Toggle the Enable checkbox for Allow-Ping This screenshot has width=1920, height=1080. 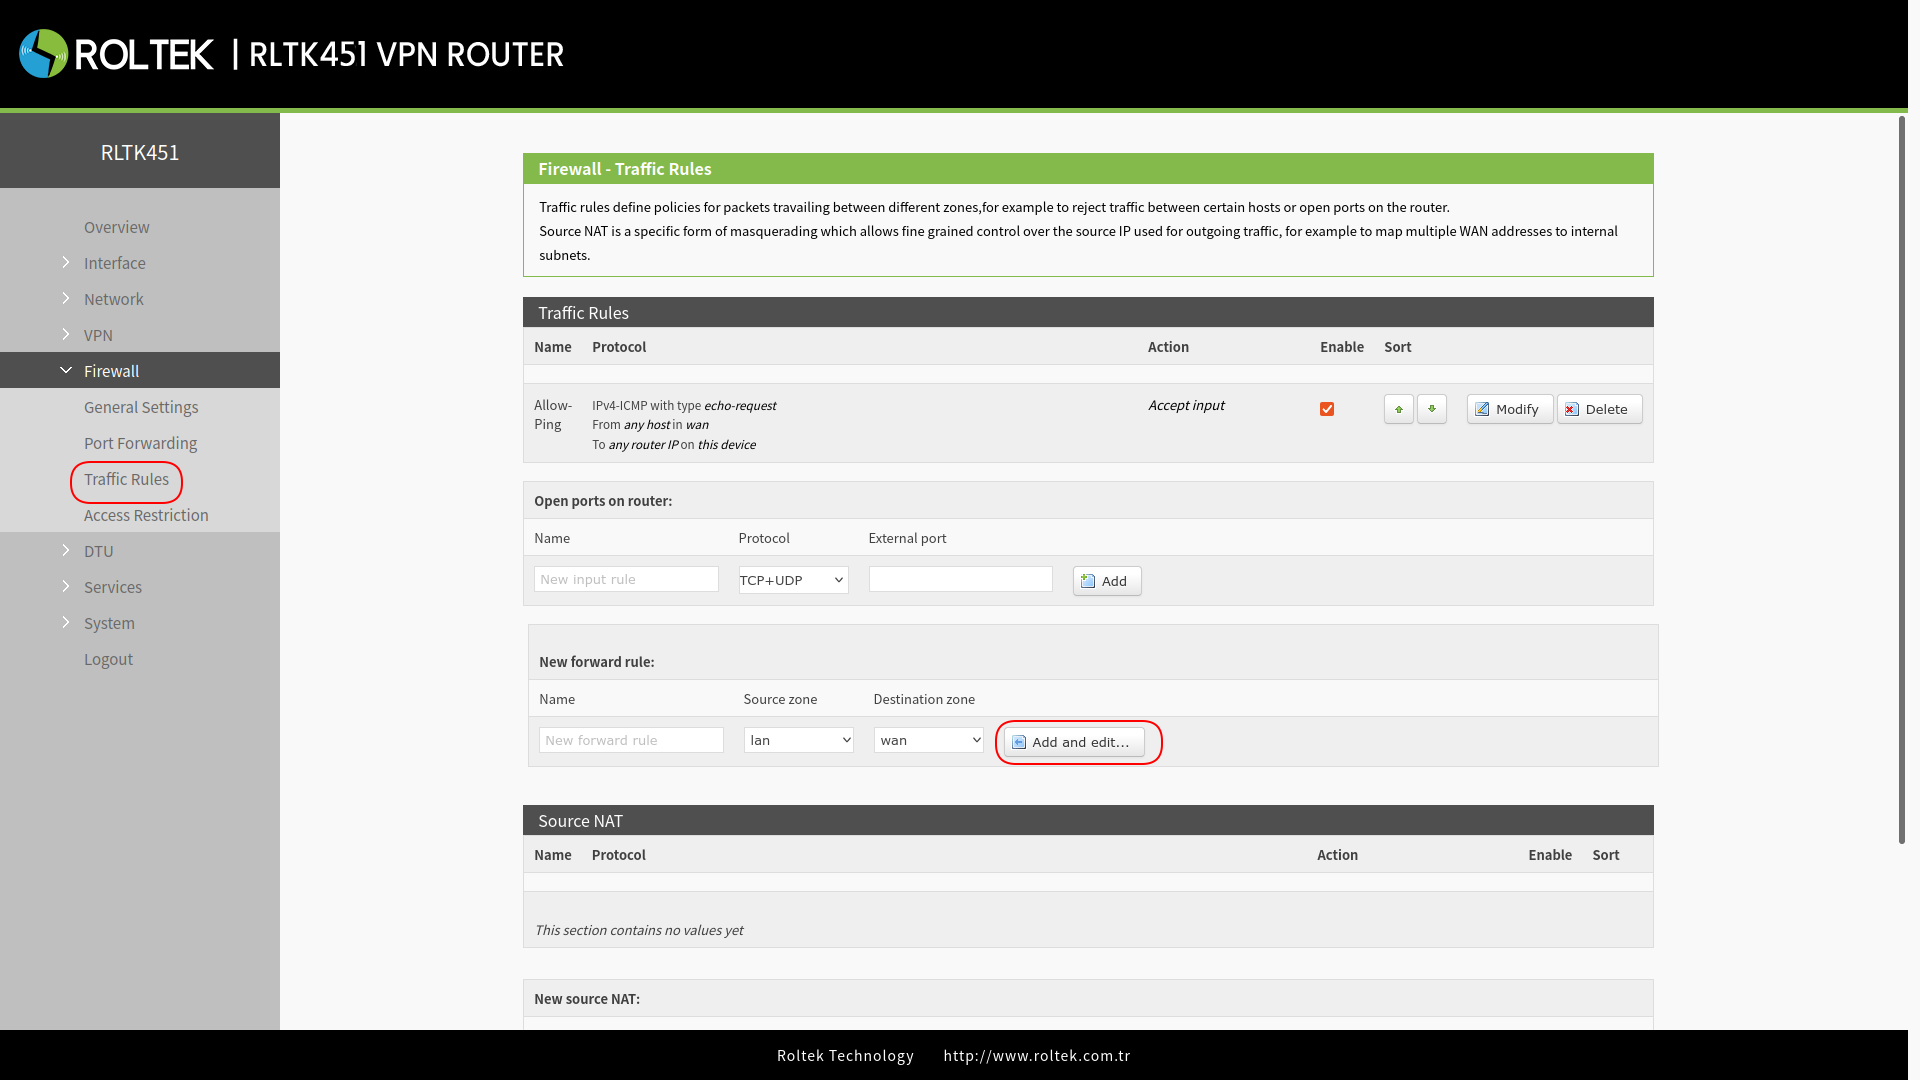(1327, 409)
